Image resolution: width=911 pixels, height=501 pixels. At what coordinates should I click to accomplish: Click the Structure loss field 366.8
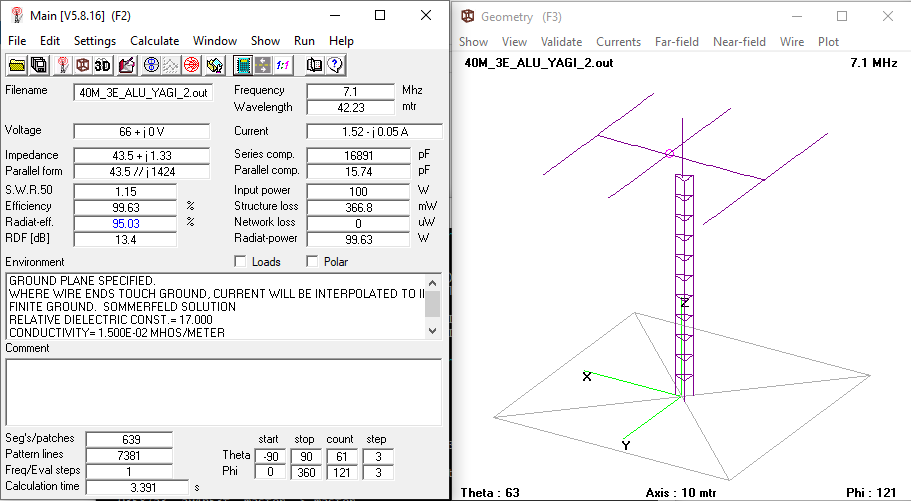[x=358, y=207]
